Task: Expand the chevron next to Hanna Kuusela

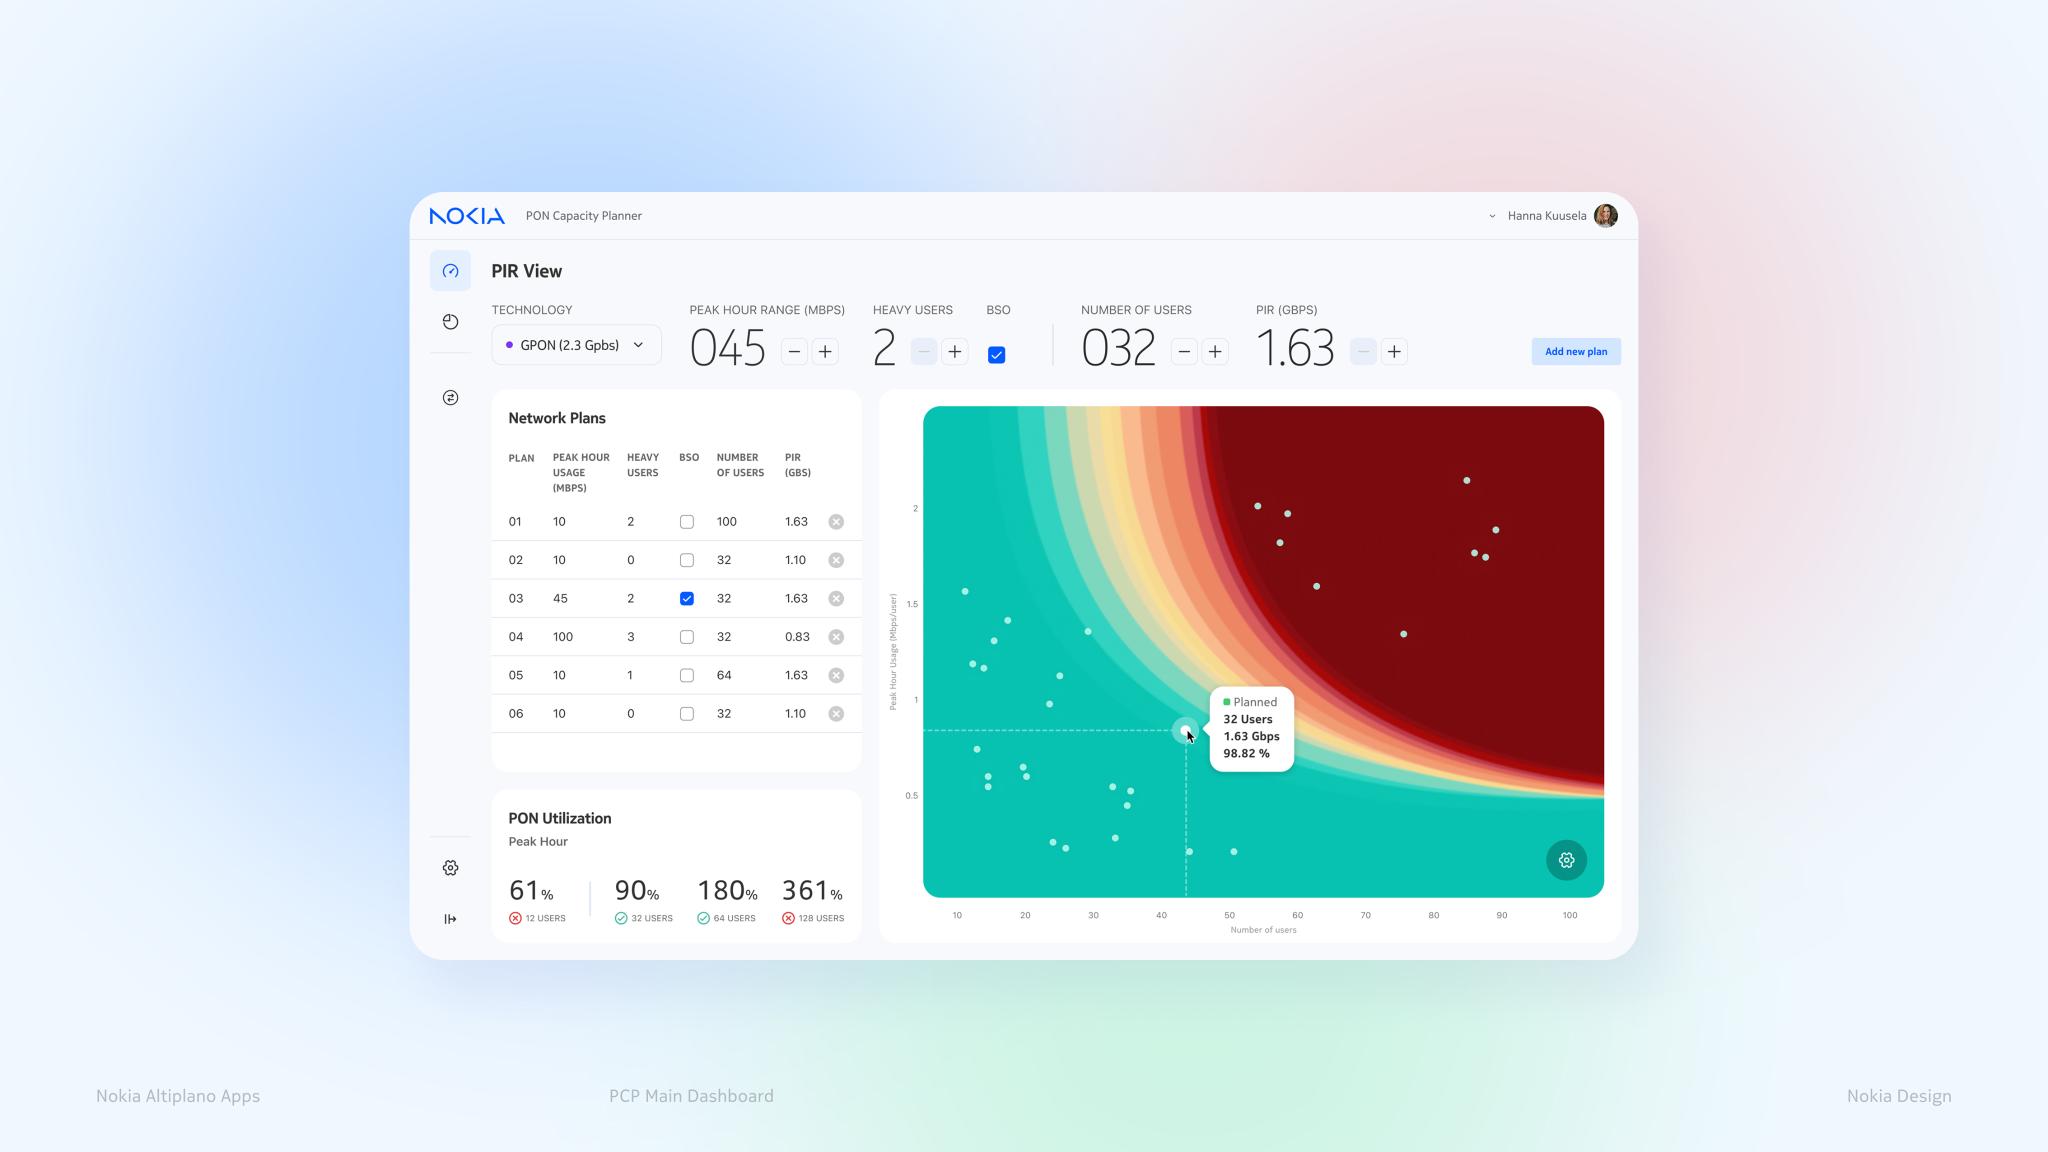Action: 1491,215
